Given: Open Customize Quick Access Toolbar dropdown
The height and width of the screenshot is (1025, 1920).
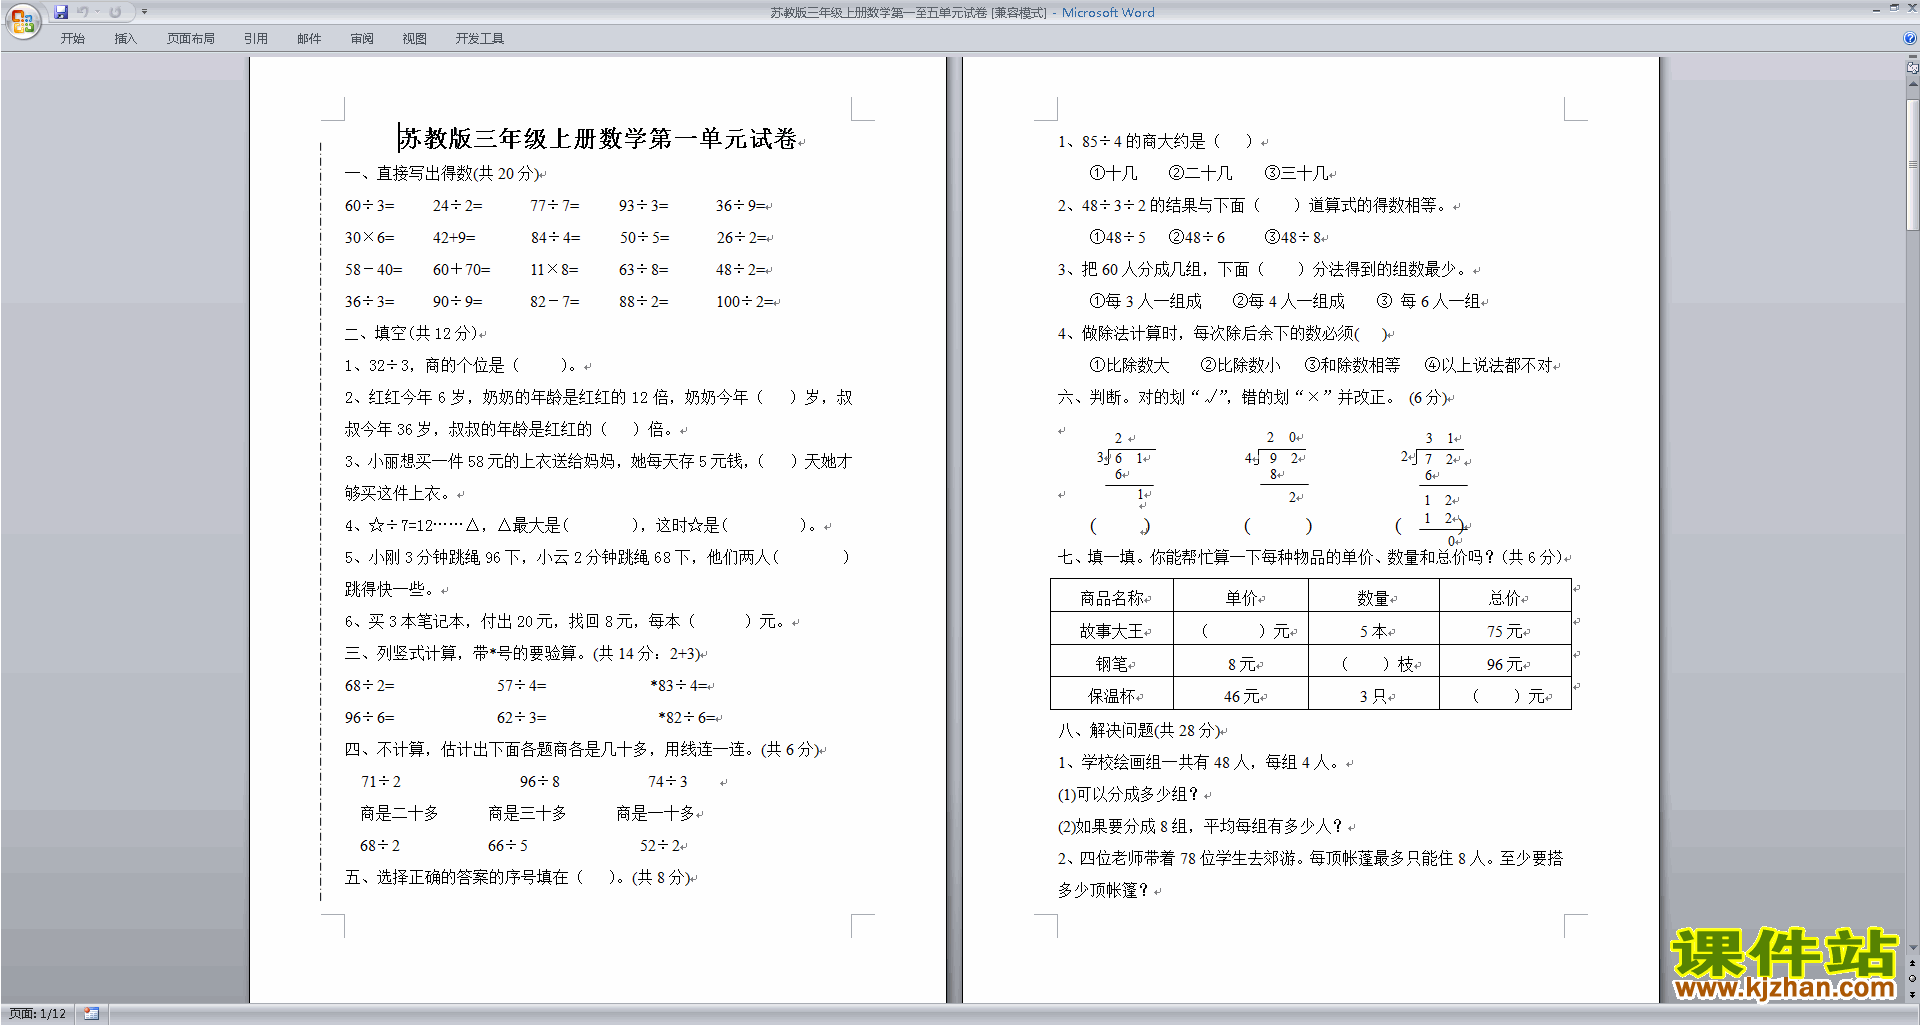Looking at the screenshot, I should click(x=144, y=12).
